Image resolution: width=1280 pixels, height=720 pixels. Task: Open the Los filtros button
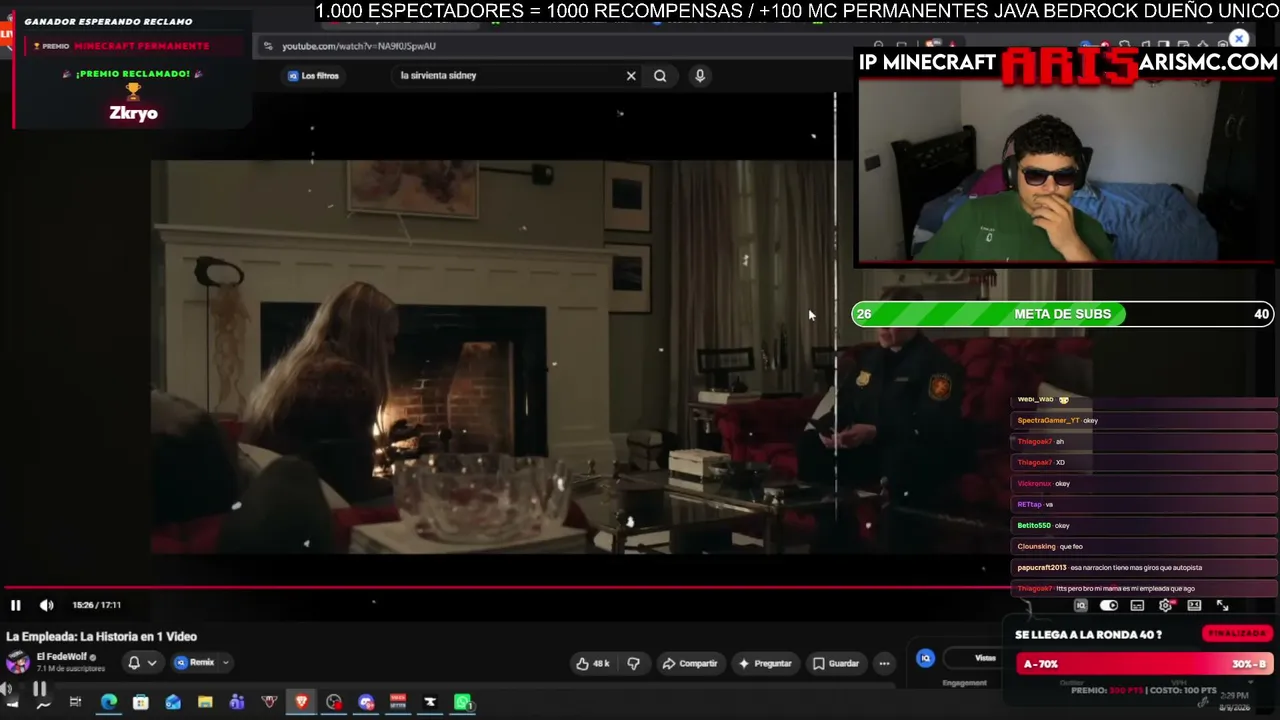(314, 76)
